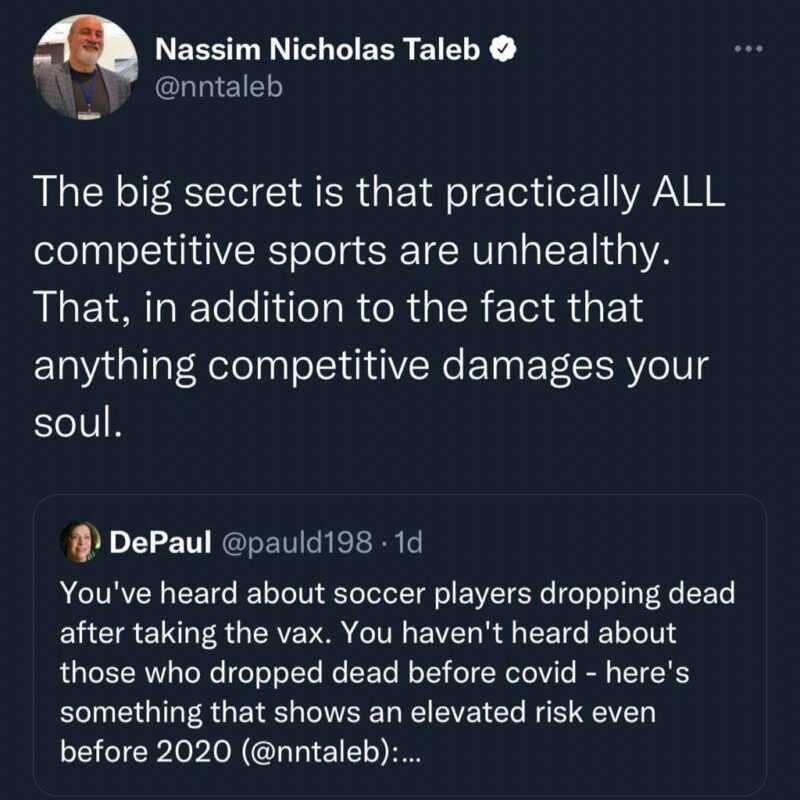
Task: Click the quoted line mentioning soccer players
Action: point(398,594)
